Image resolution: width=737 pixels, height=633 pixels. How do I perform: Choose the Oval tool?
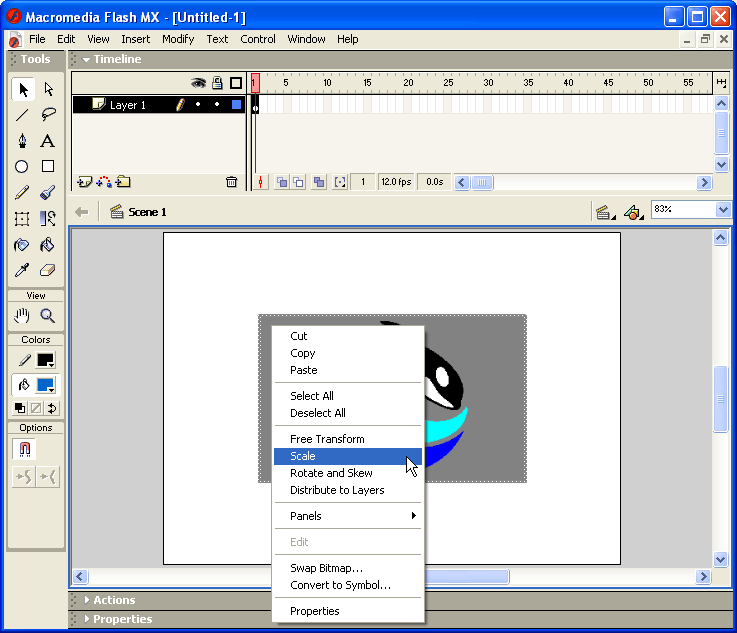[21, 167]
